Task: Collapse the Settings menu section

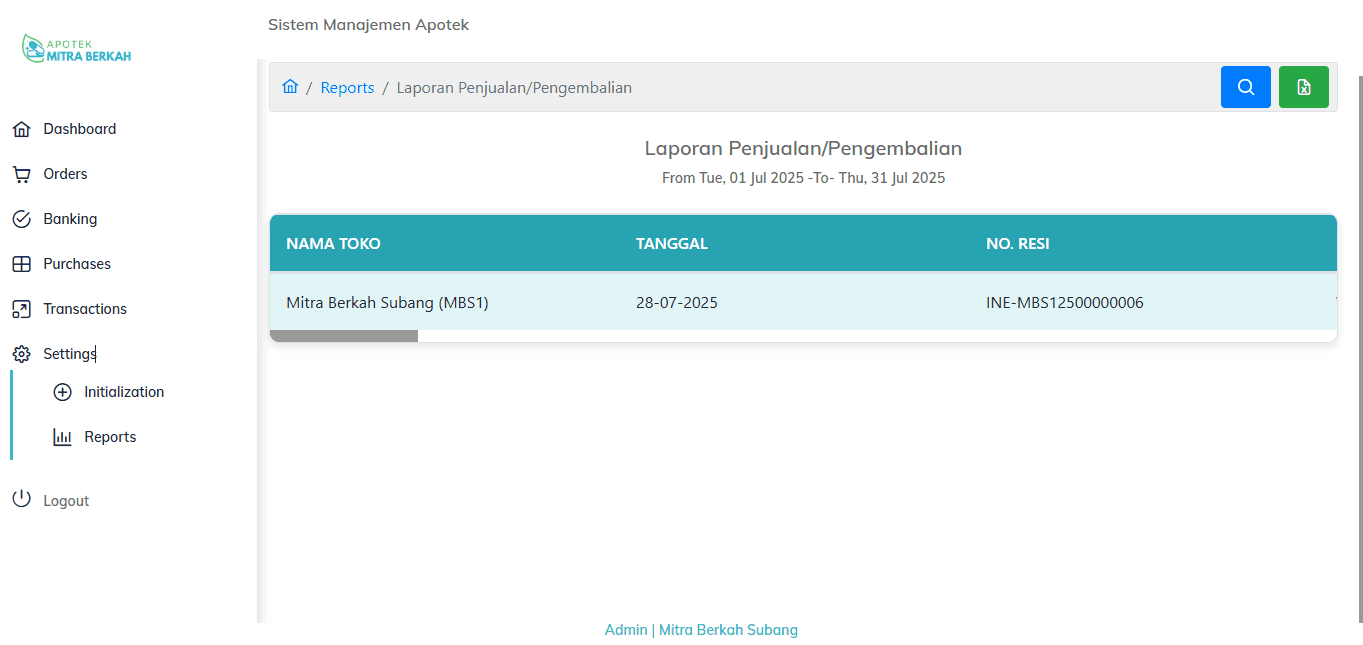Action: pos(69,354)
